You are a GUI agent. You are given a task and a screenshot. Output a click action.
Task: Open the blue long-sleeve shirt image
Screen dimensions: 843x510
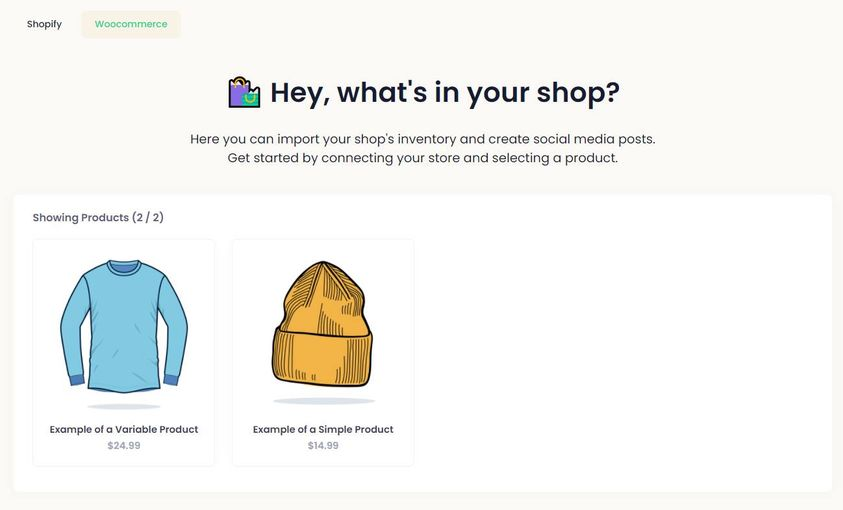tap(124, 327)
